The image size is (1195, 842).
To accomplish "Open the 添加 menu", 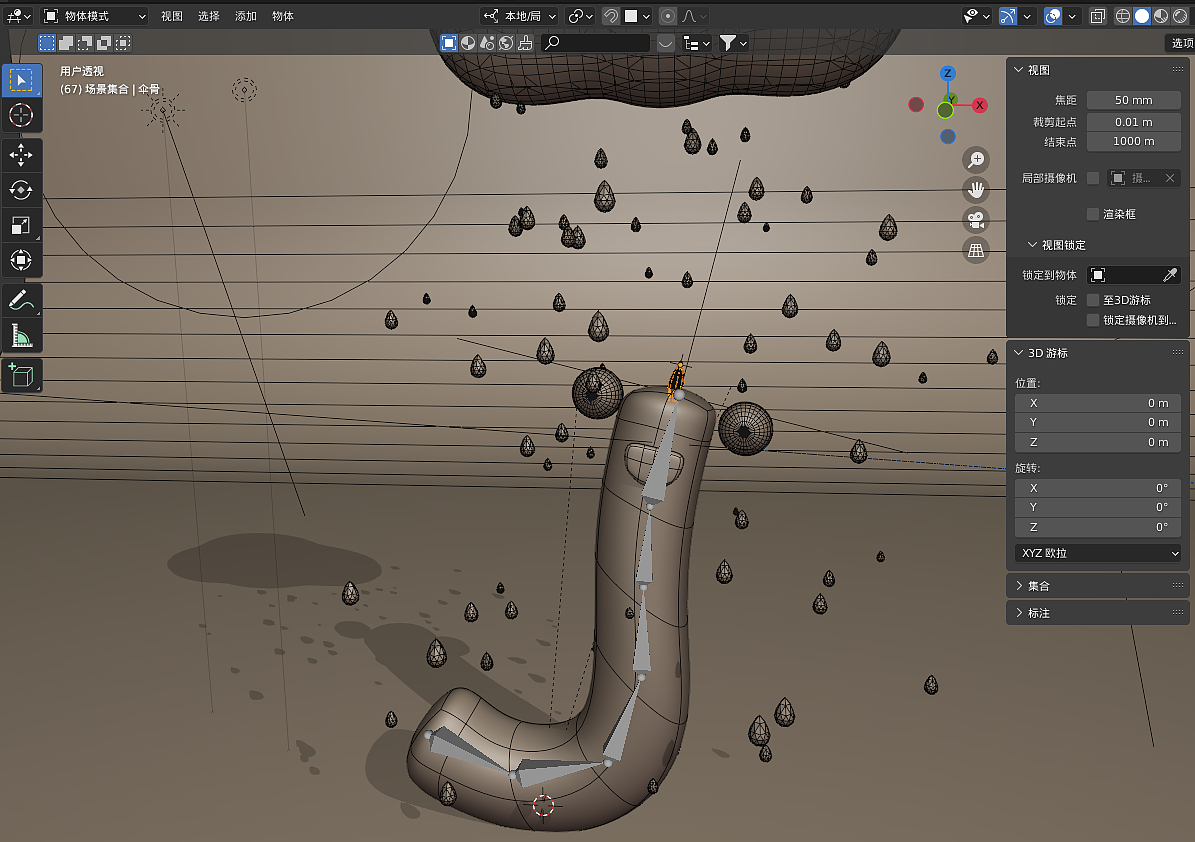I will 245,16.
